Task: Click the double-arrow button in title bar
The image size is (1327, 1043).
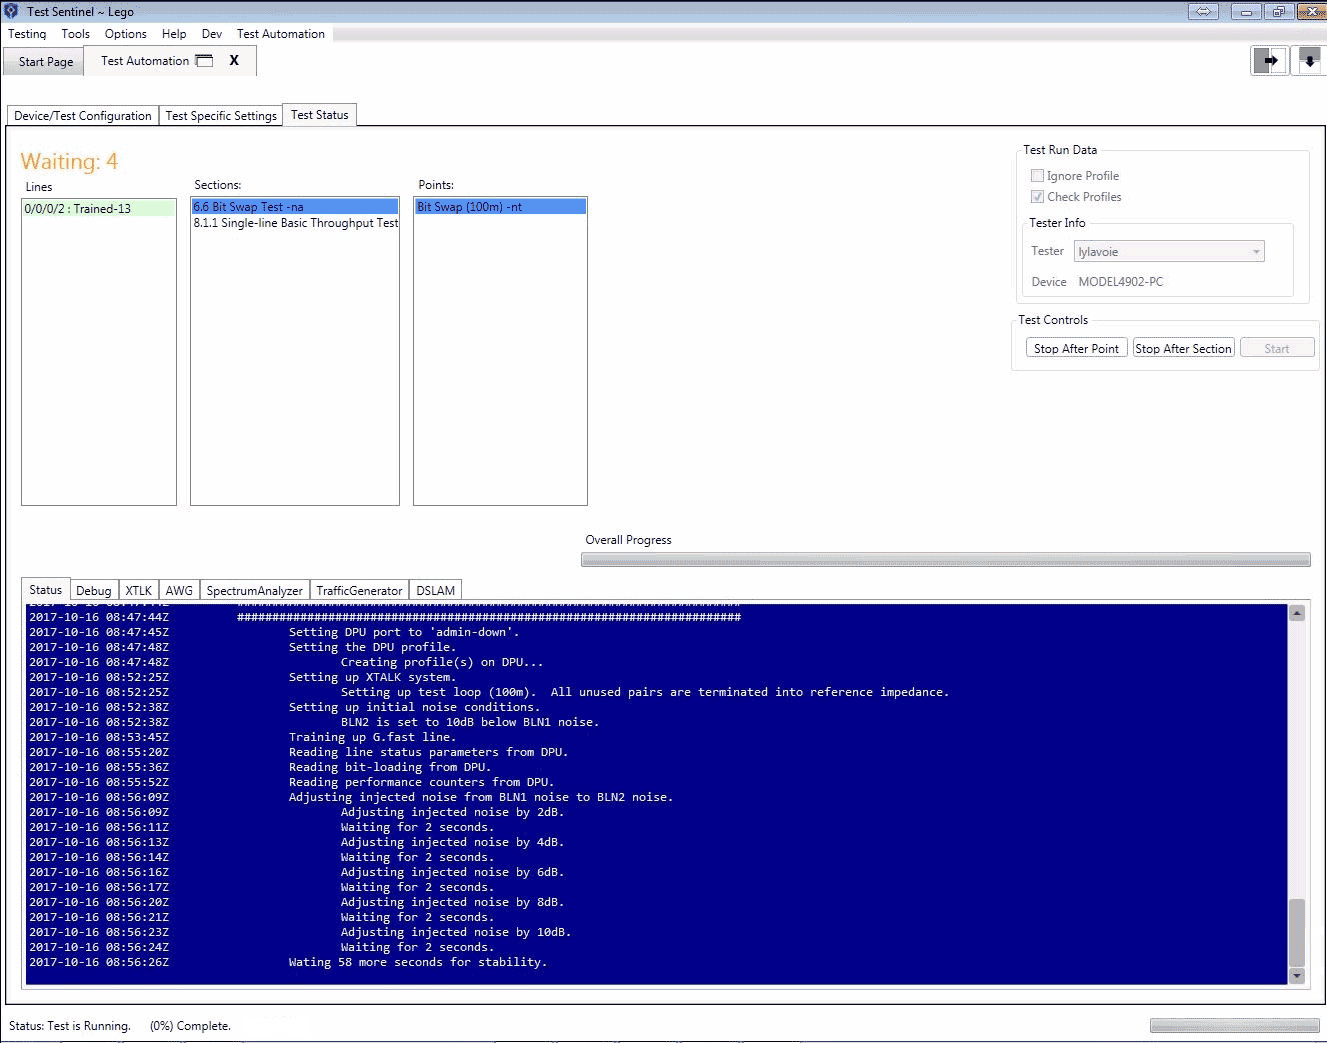Action: click(1204, 12)
